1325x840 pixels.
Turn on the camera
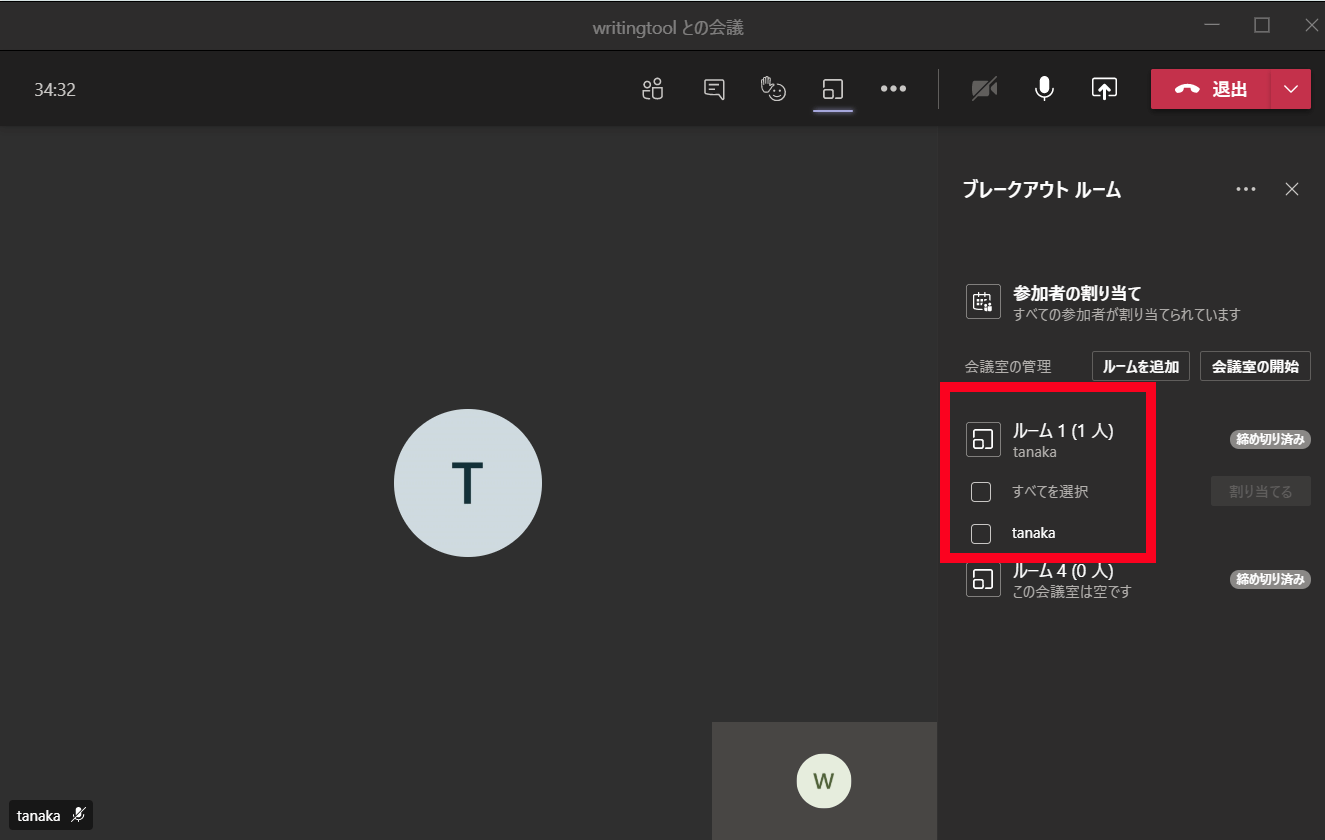pyautogui.click(x=984, y=89)
